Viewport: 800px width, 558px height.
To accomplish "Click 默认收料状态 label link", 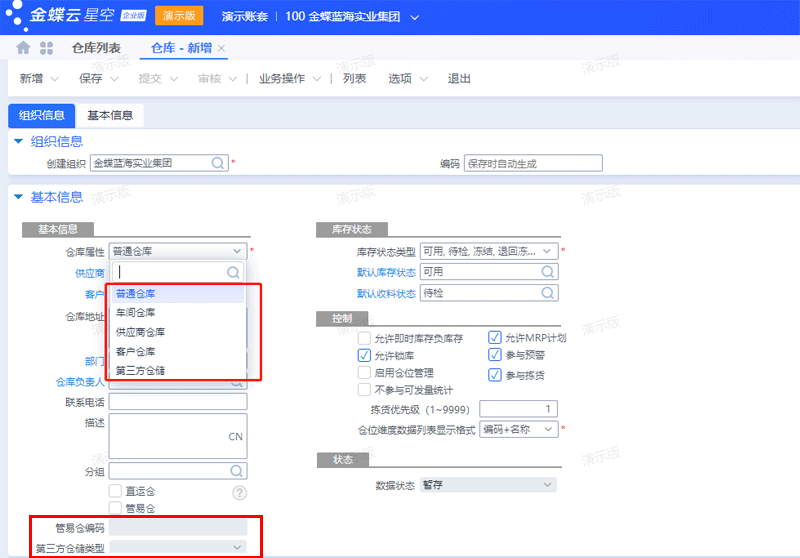I will tap(386, 293).
